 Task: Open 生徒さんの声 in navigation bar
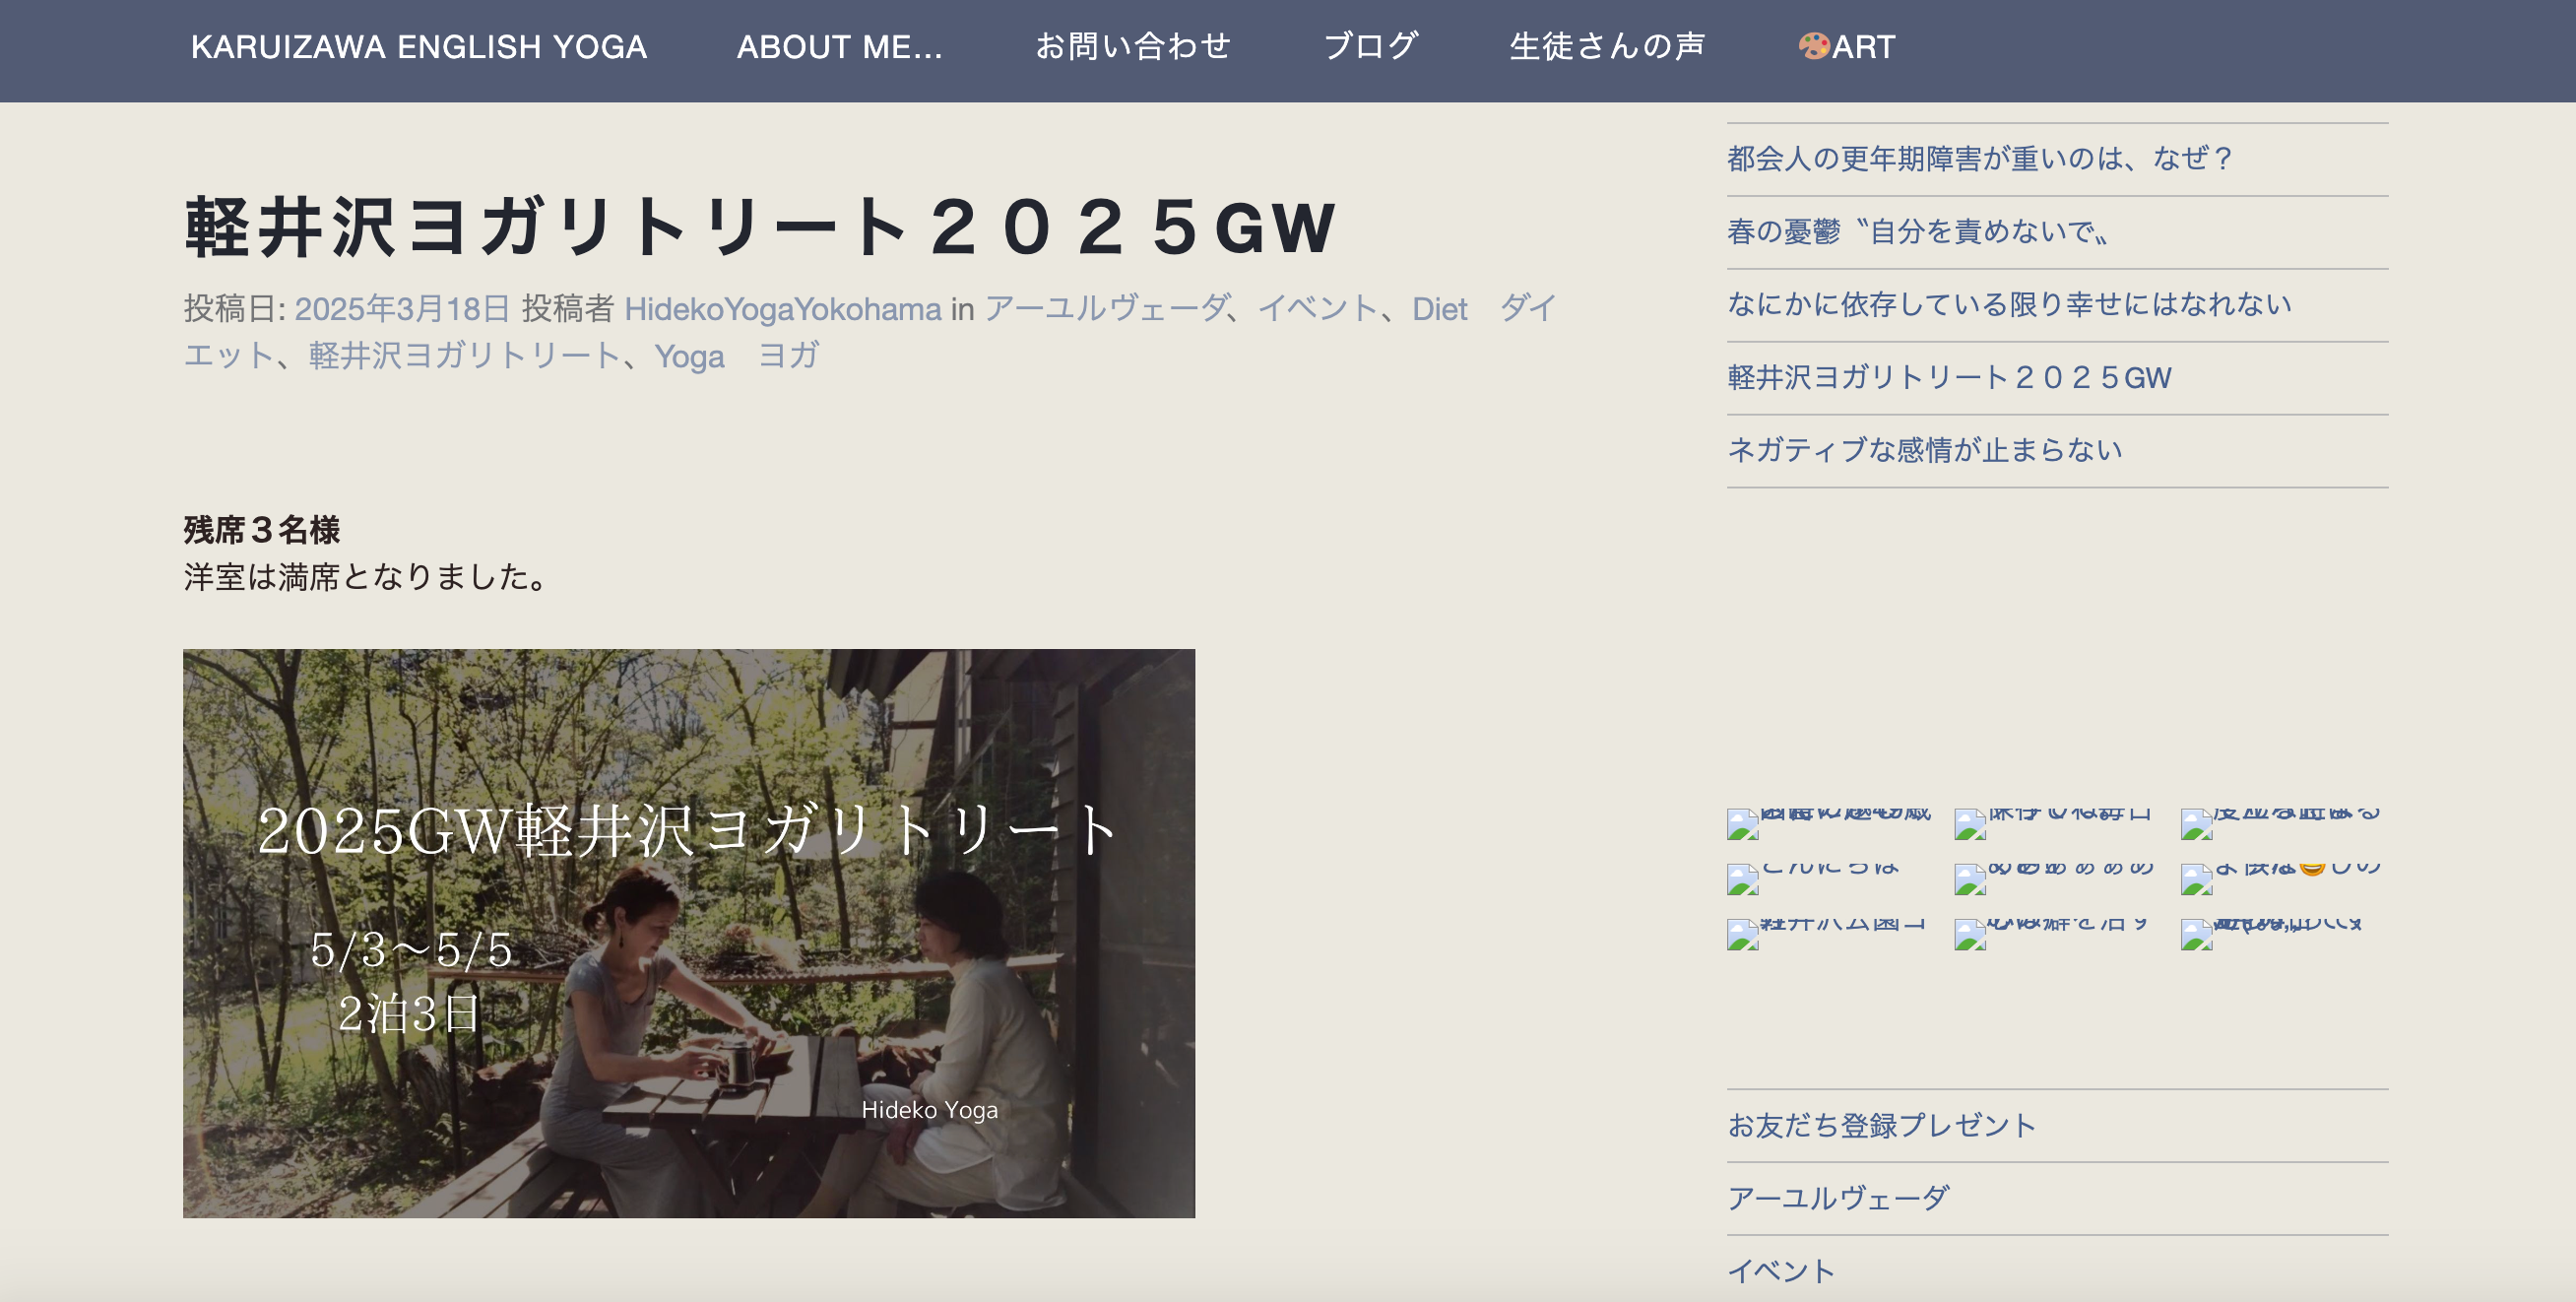coord(1607,47)
